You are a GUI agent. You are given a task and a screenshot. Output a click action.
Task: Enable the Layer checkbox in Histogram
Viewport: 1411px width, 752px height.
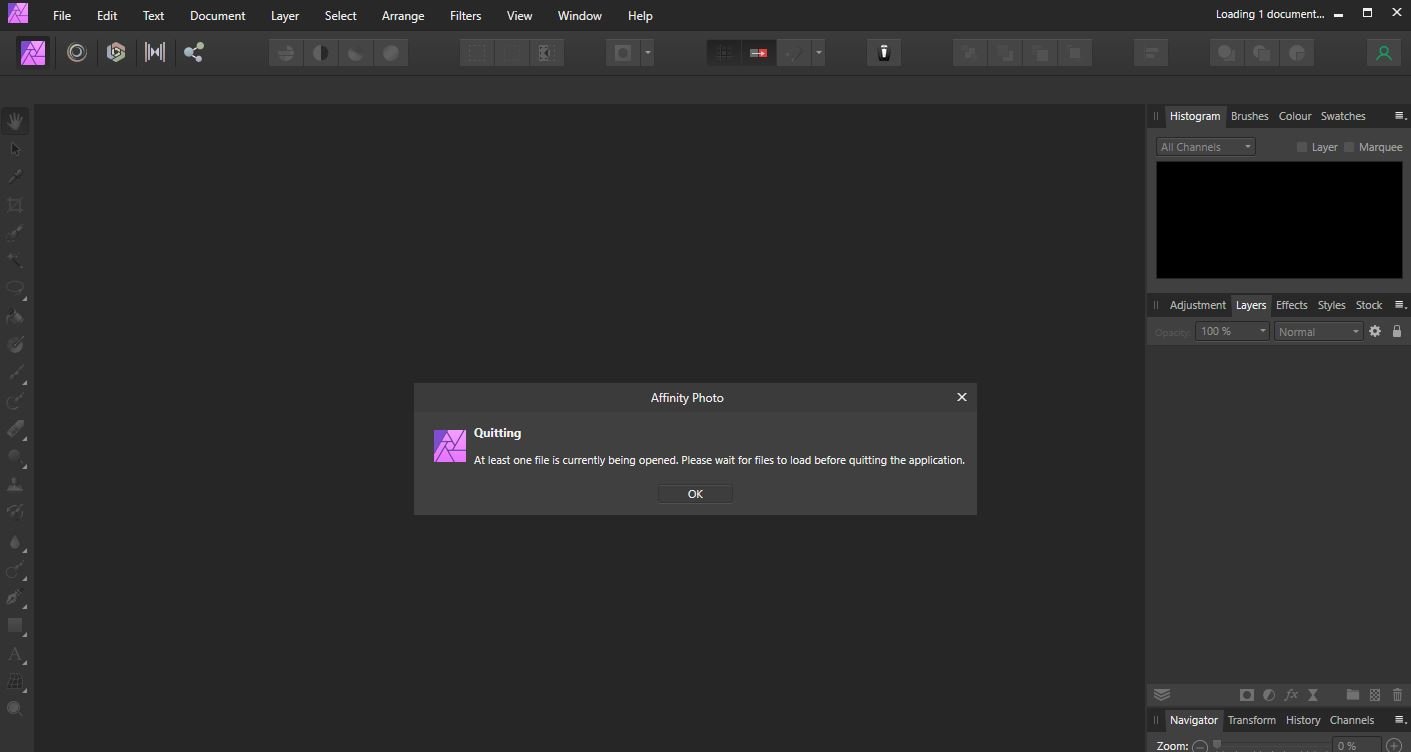(x=1302, y=147)
